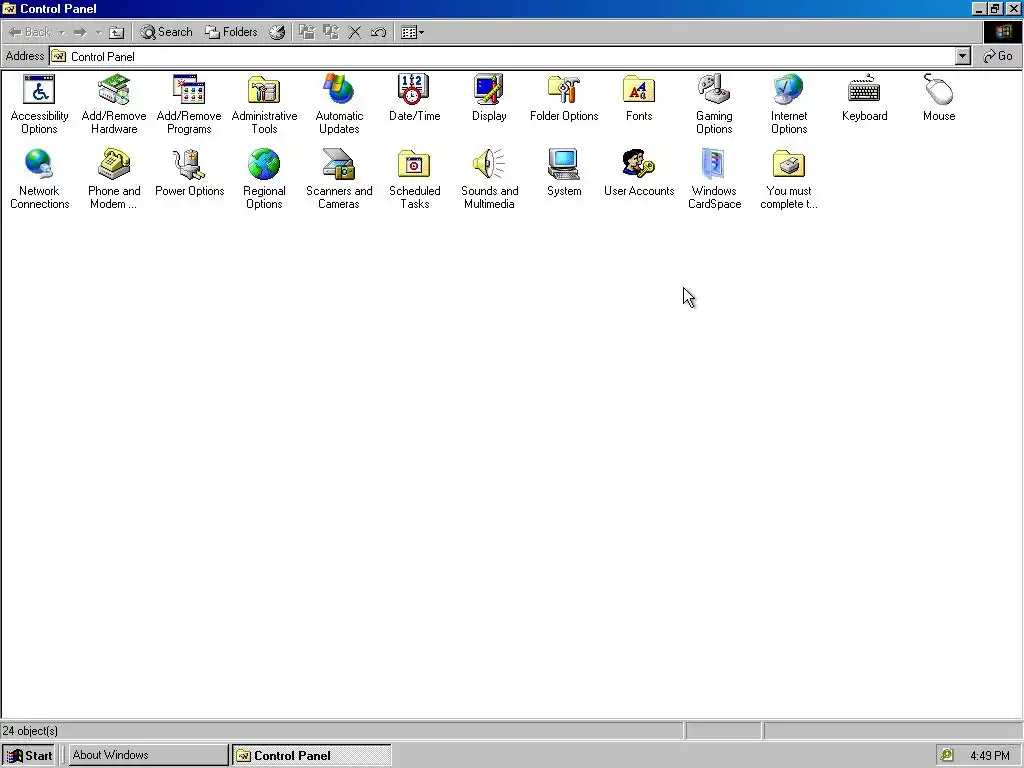Screen dimensions: 1024x768
Task: Click the Delete X toolbar icon
Action: point(355,32)
